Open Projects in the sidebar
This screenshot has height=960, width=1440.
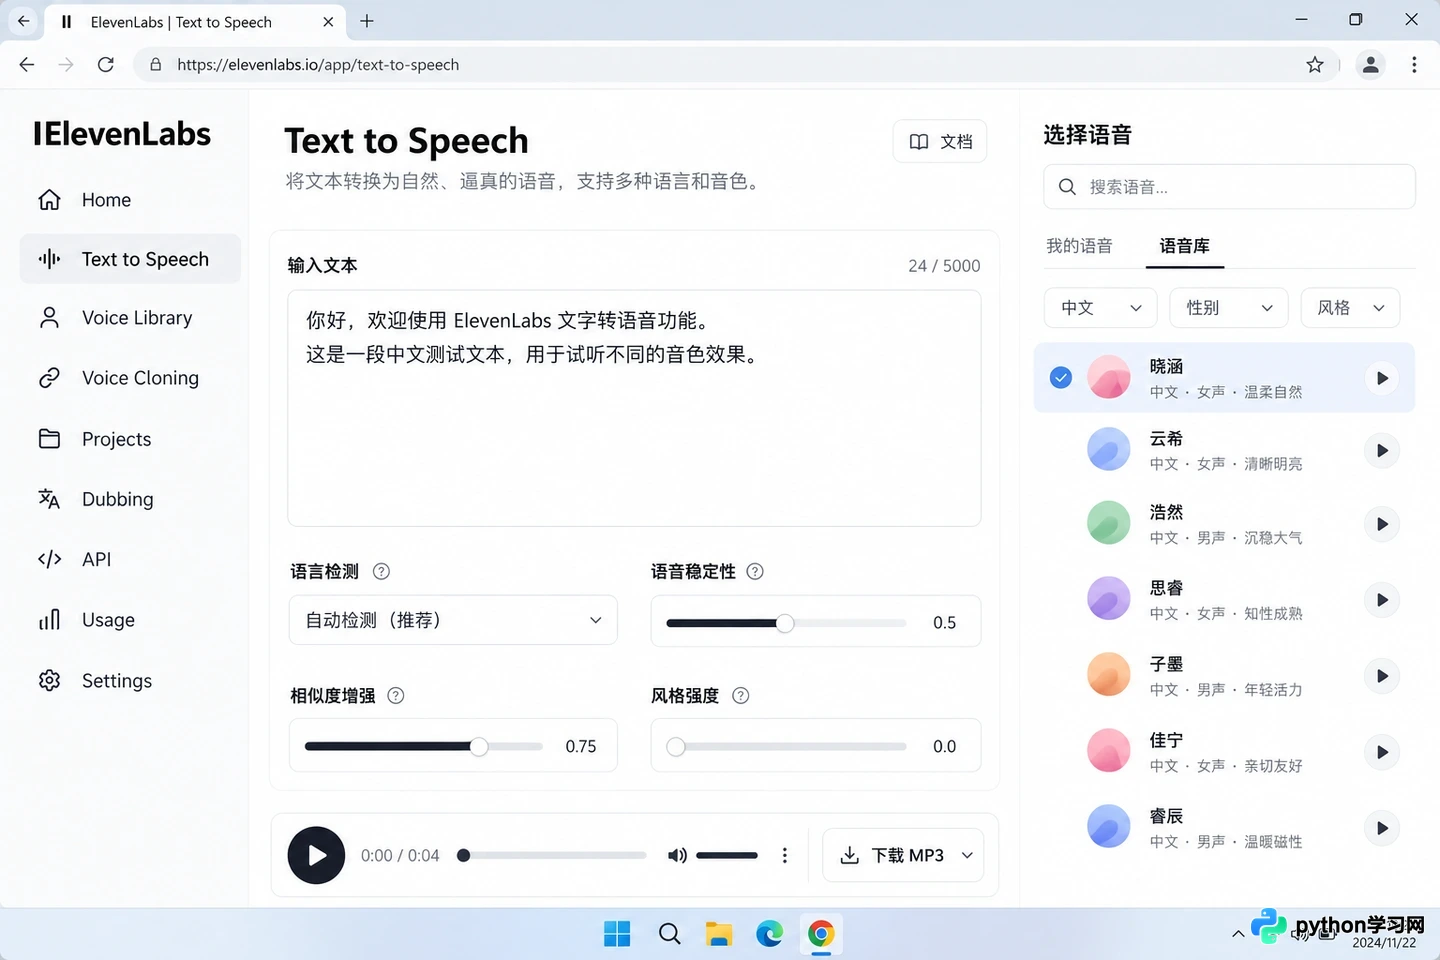130,439
